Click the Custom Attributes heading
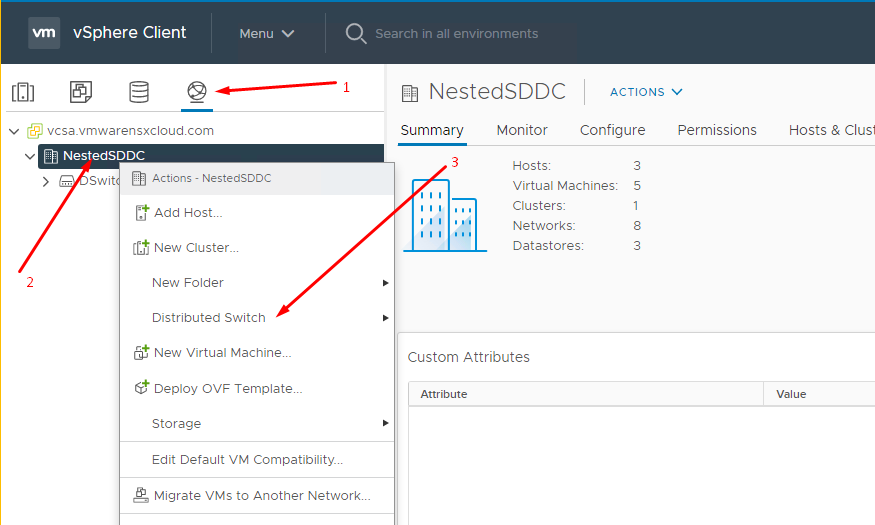 click(x=468, y=357)
